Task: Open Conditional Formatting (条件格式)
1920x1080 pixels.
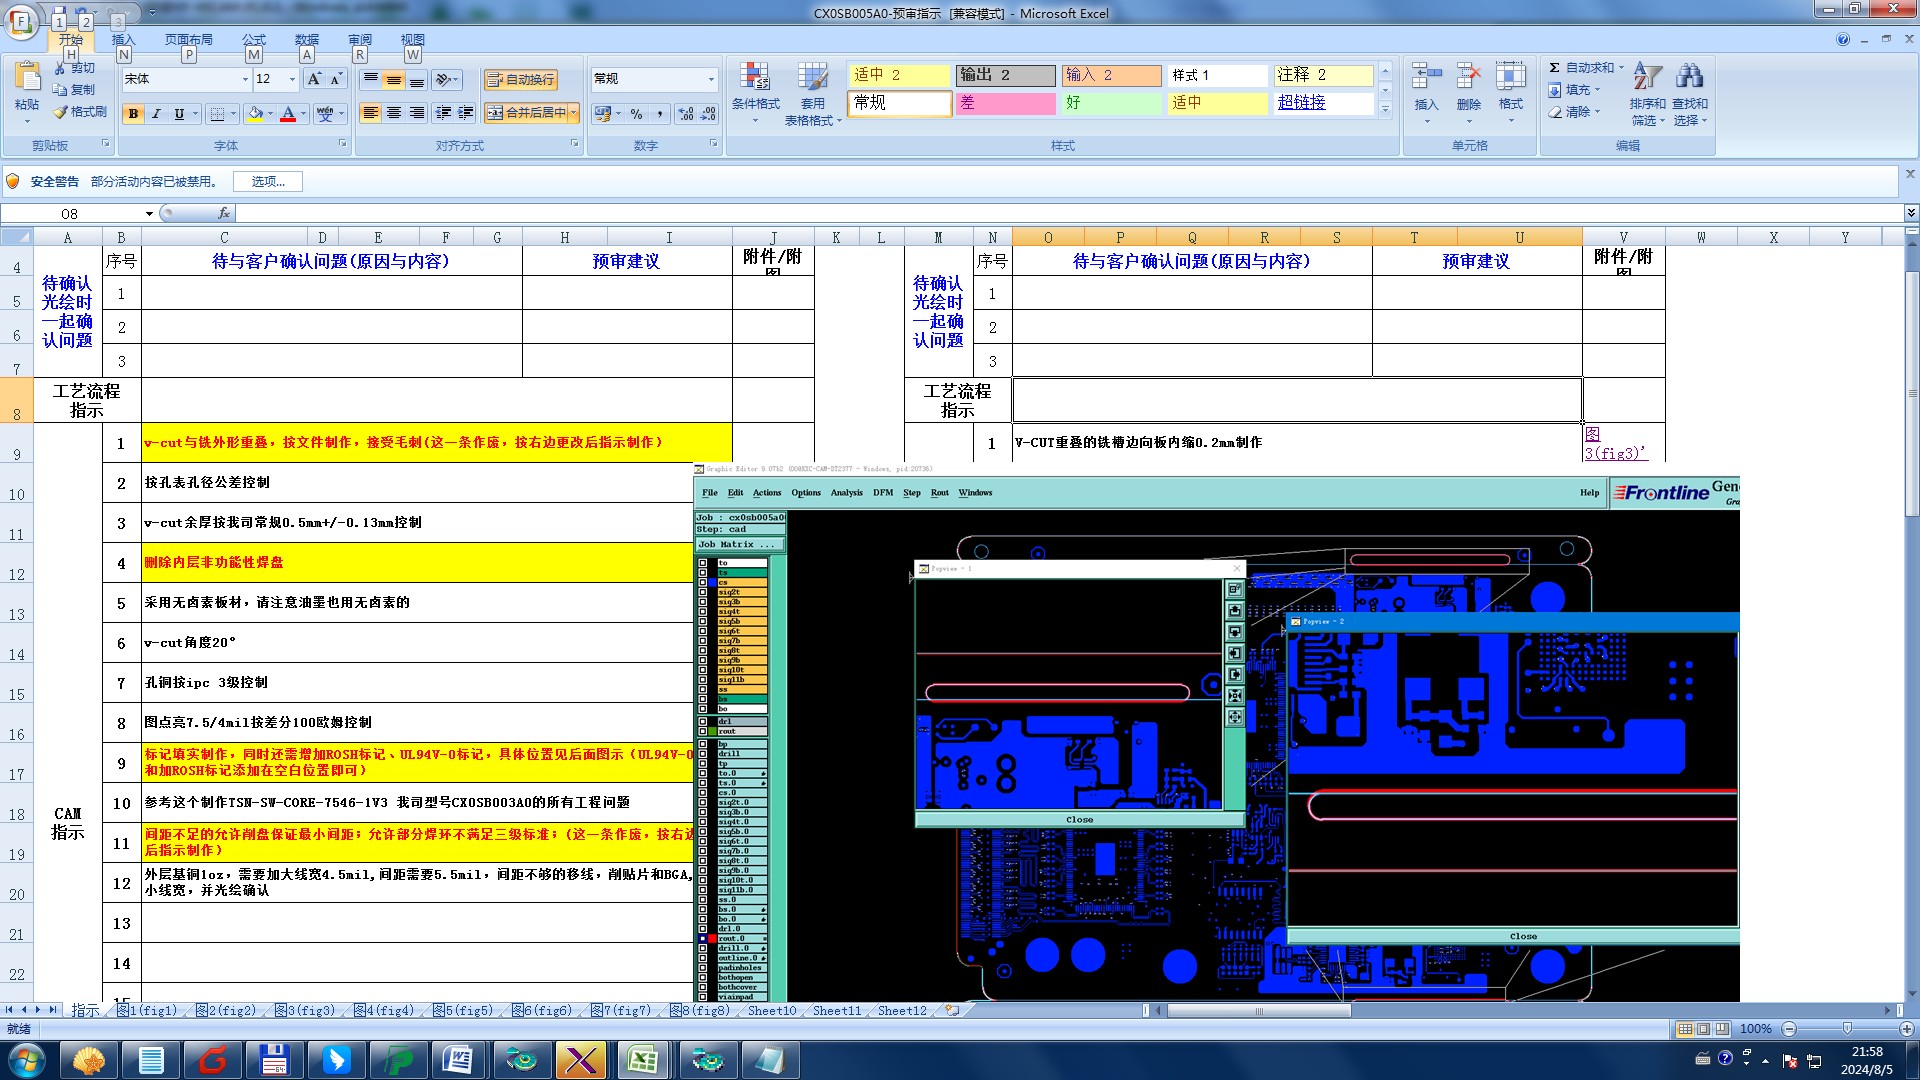Action: (755, 88)
